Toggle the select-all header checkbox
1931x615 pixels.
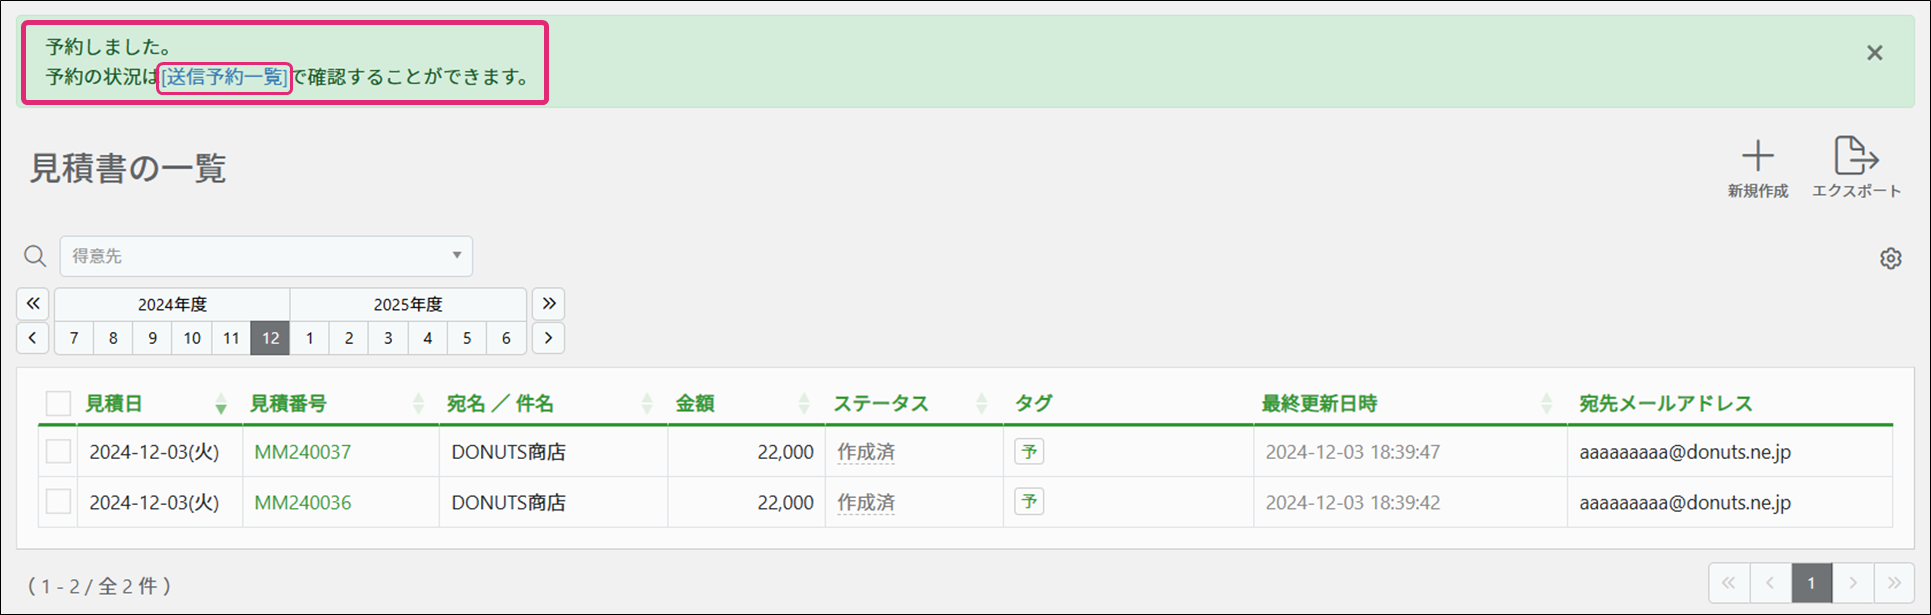59,403
